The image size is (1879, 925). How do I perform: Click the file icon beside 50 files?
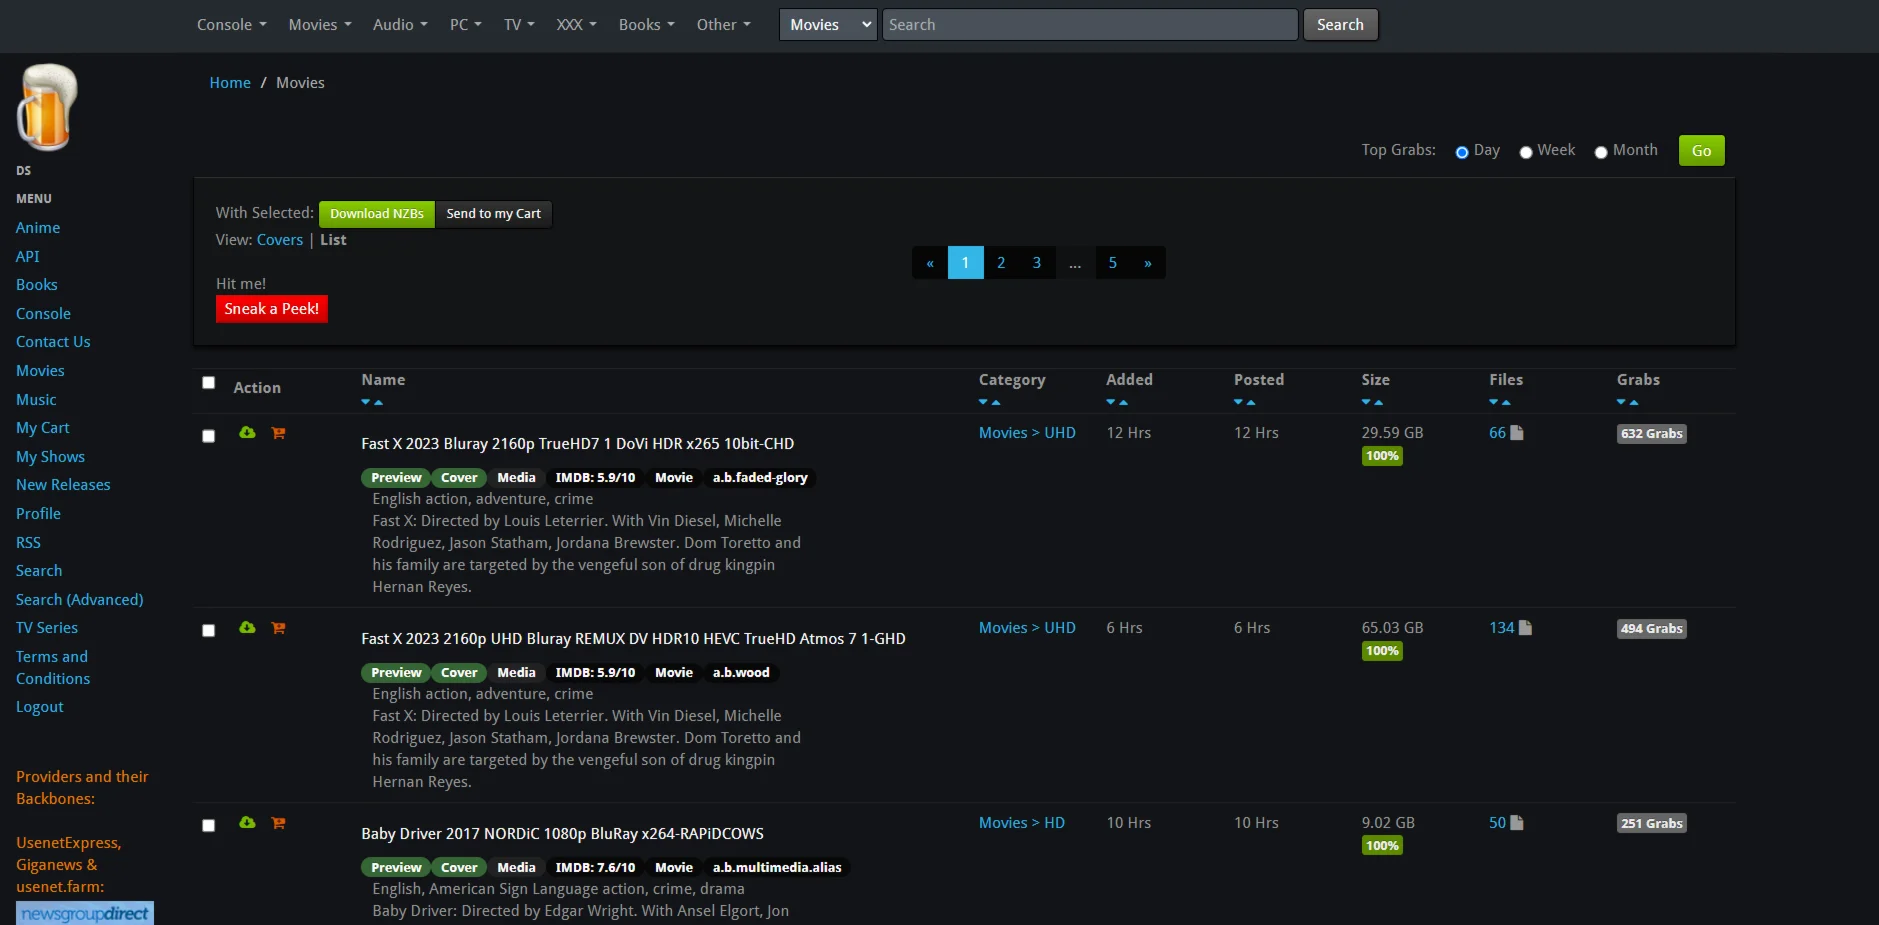point(1517,823)
